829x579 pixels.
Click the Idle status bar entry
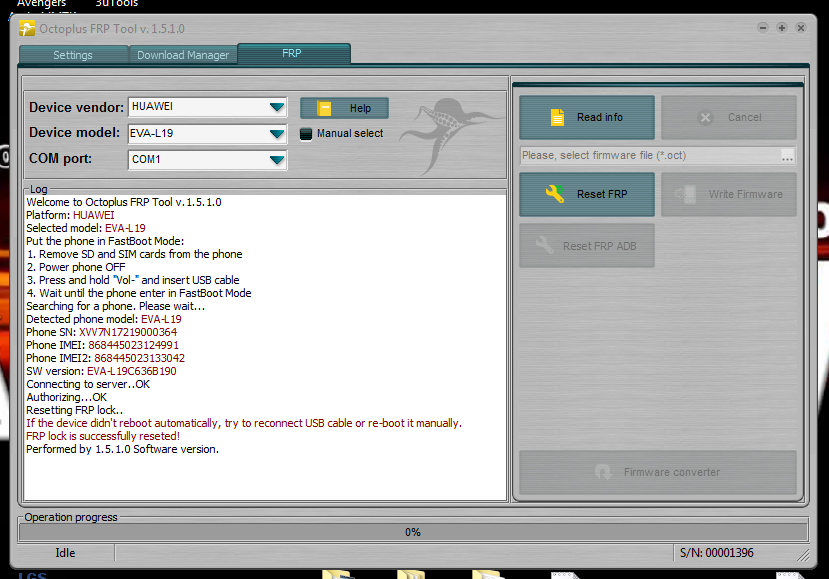[x=65, y=553]
